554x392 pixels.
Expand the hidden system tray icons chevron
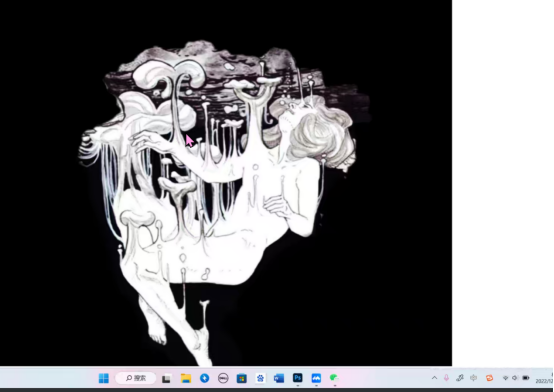pyautogui.click(x=435, y=378)
